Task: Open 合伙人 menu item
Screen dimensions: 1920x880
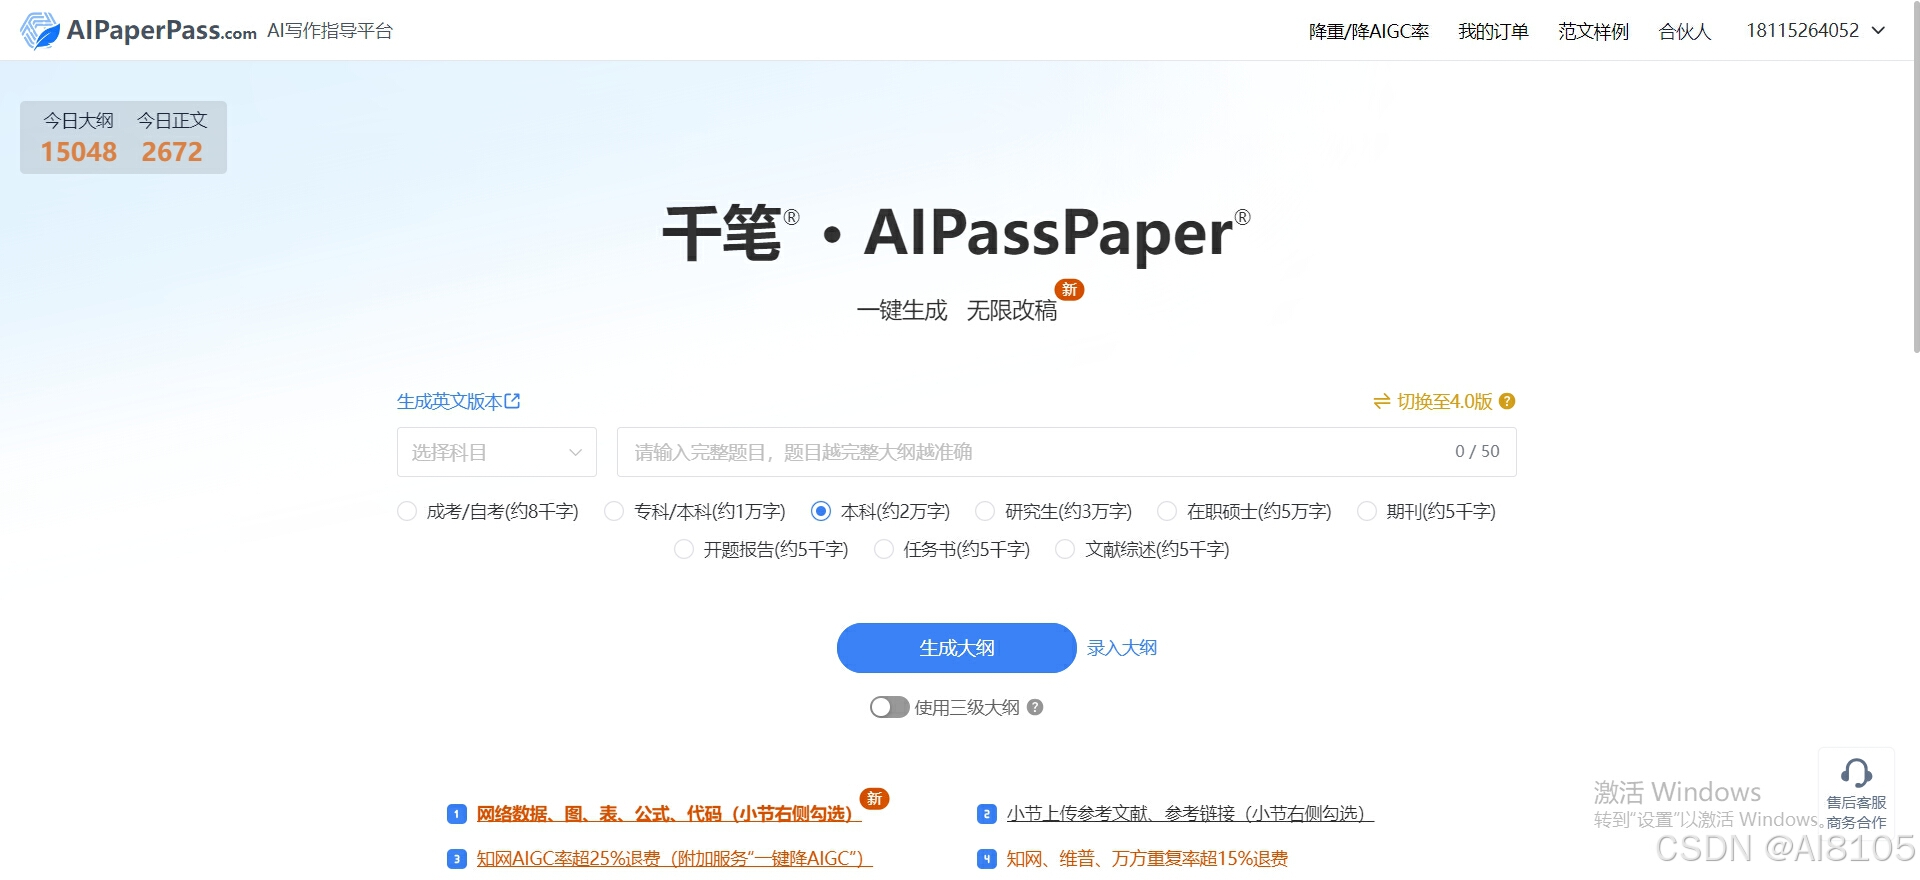Action: pos(1685,31)
